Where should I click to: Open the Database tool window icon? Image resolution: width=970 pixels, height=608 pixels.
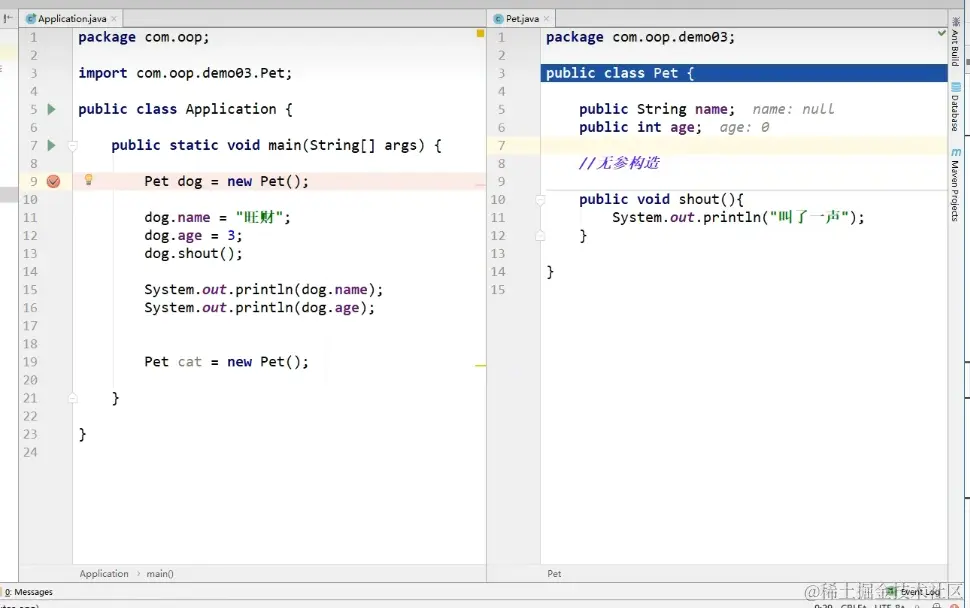point(956,88)
